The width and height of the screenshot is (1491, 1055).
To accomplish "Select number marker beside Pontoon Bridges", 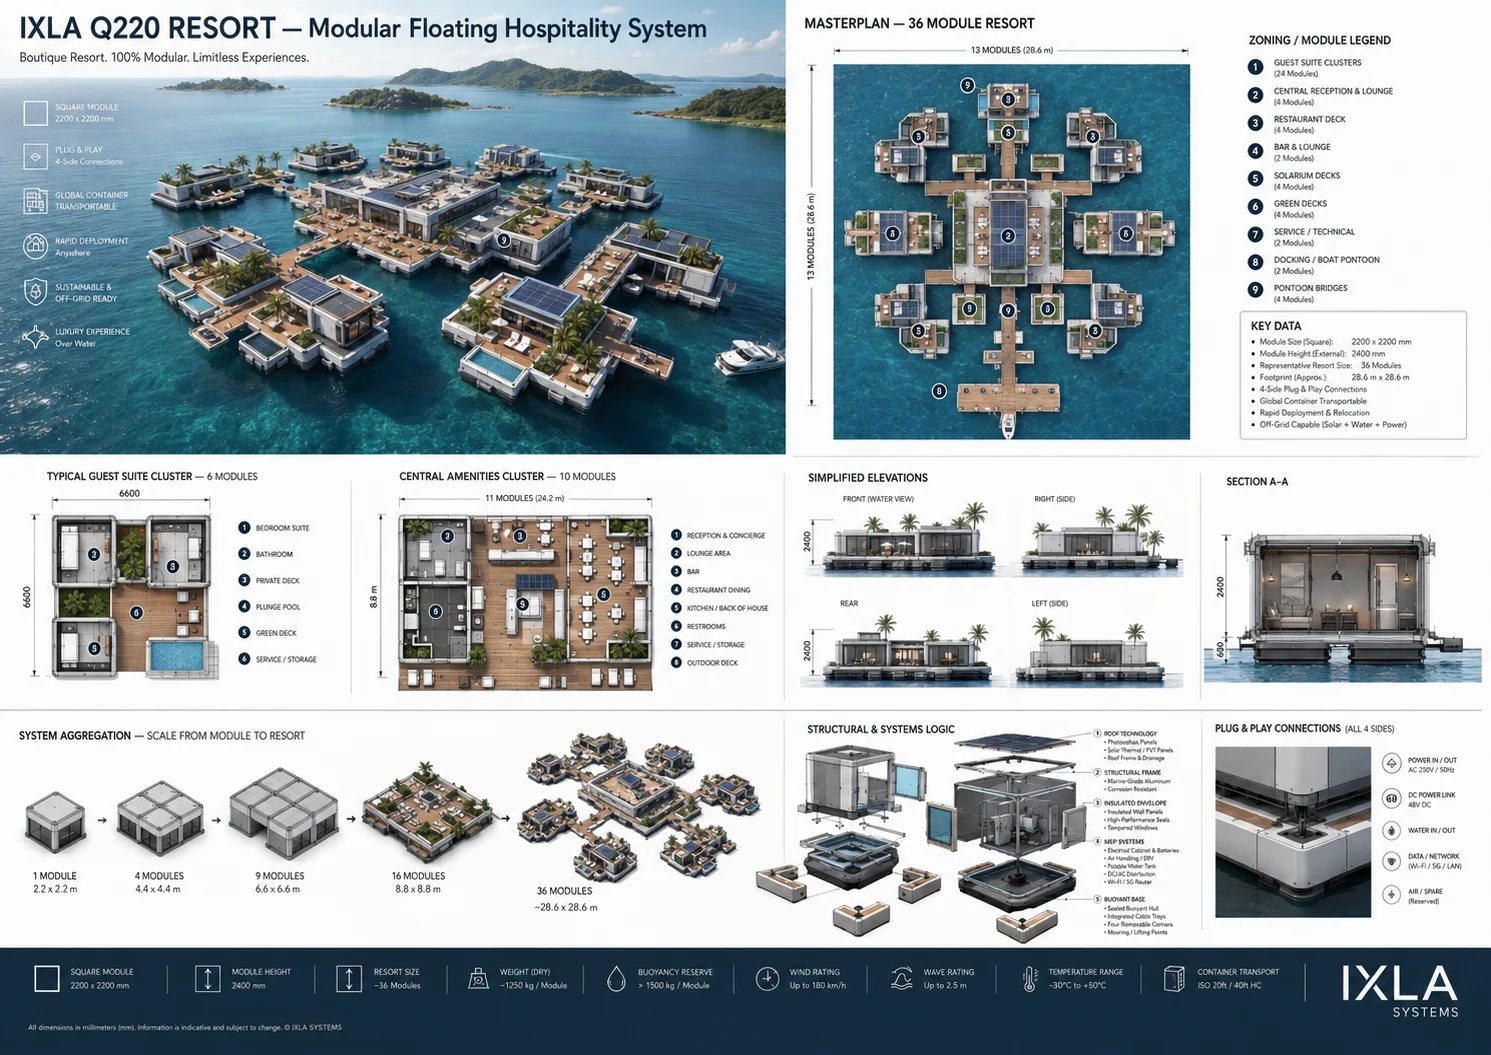I will coord(1255,290).
